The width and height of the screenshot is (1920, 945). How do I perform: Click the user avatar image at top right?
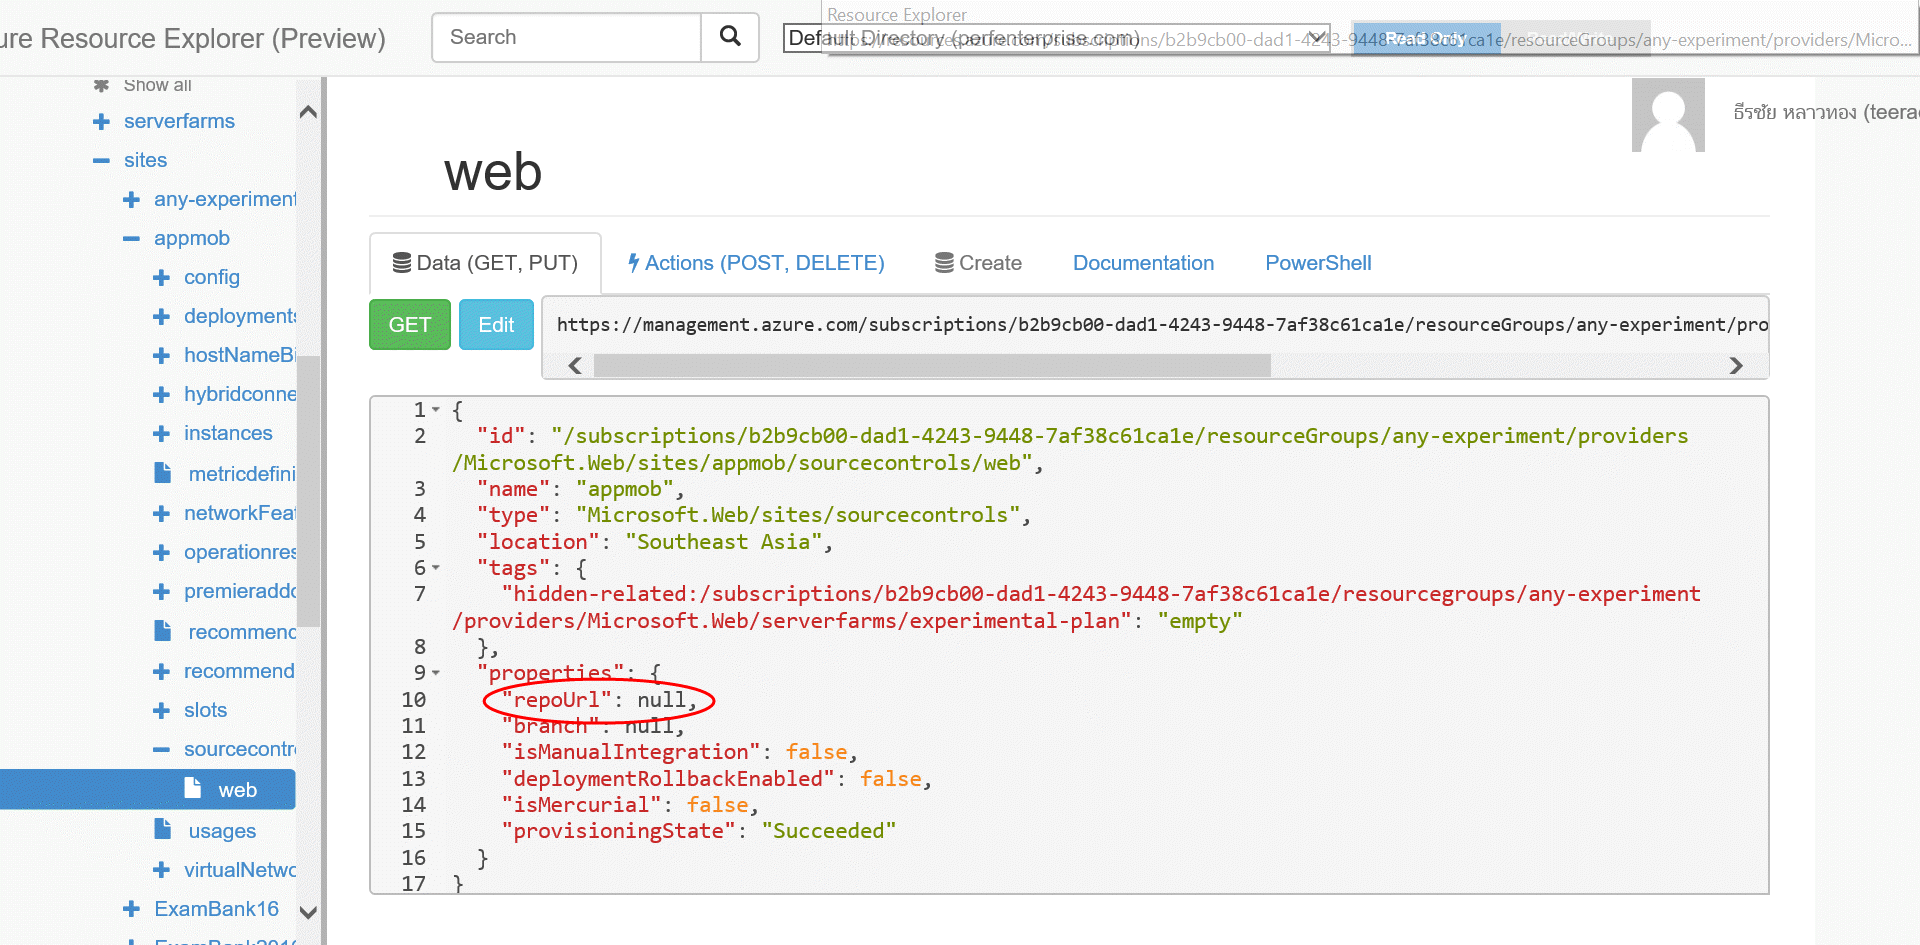(x=1668, y=115)
